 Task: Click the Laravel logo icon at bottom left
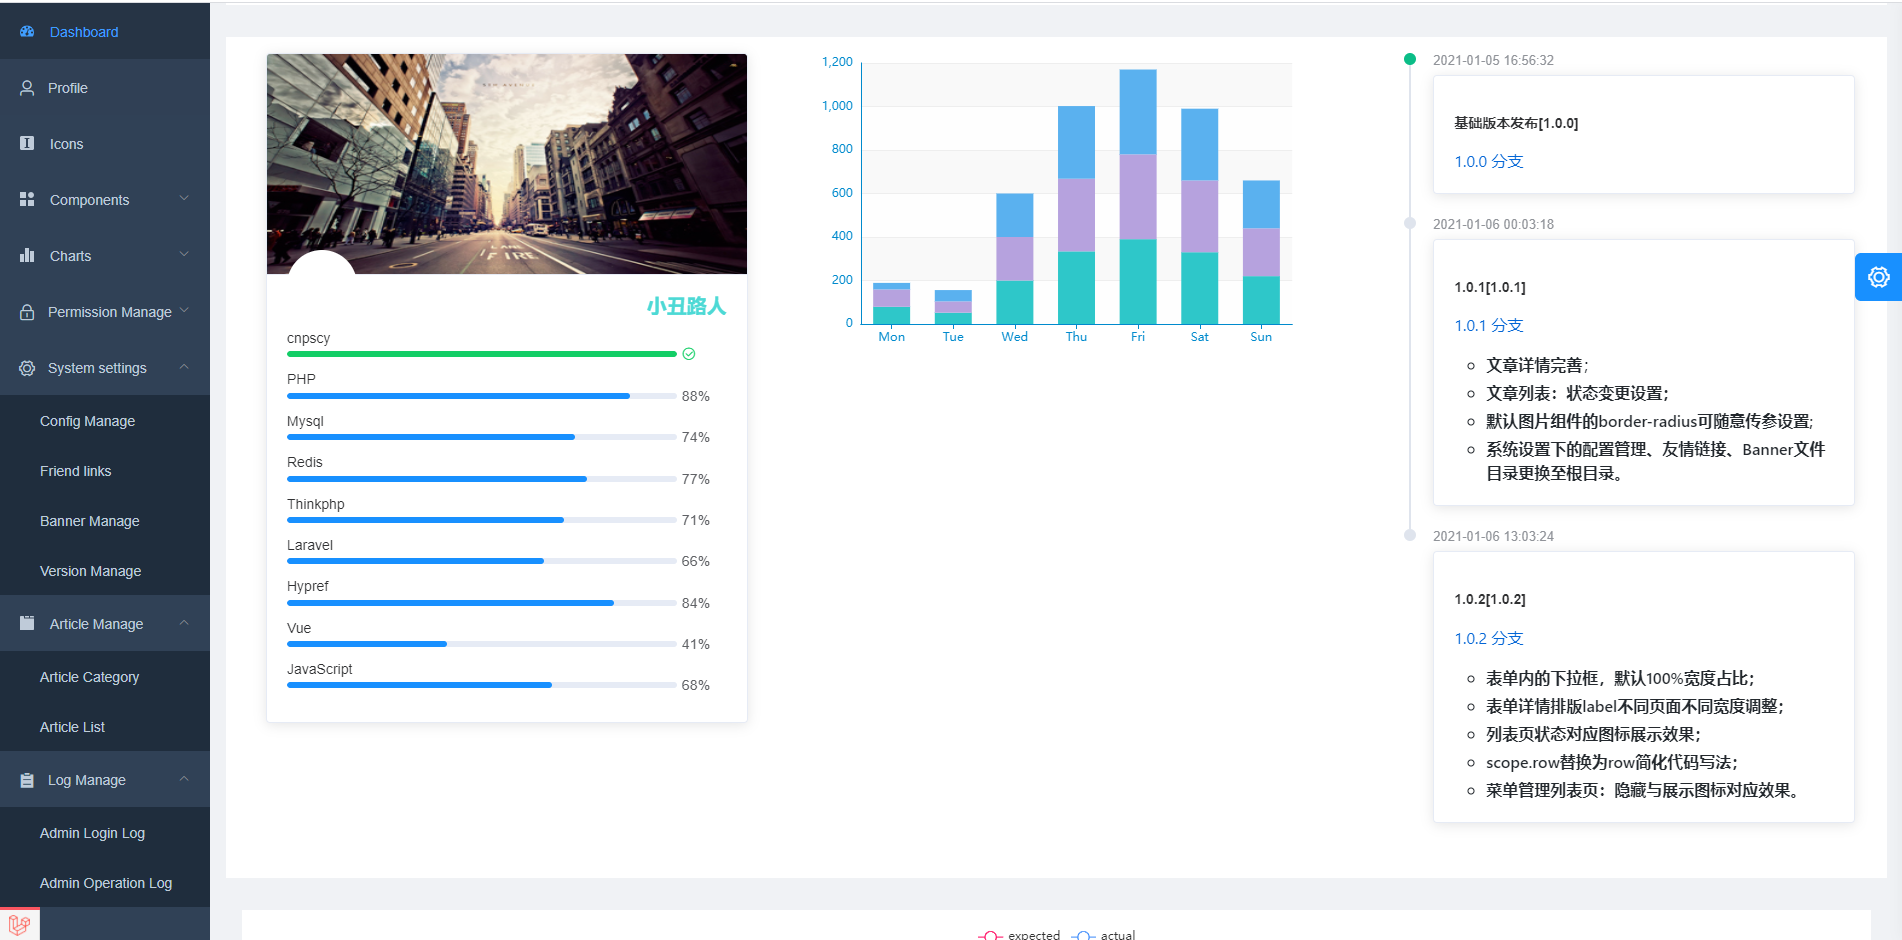click(x=19, y=925)
